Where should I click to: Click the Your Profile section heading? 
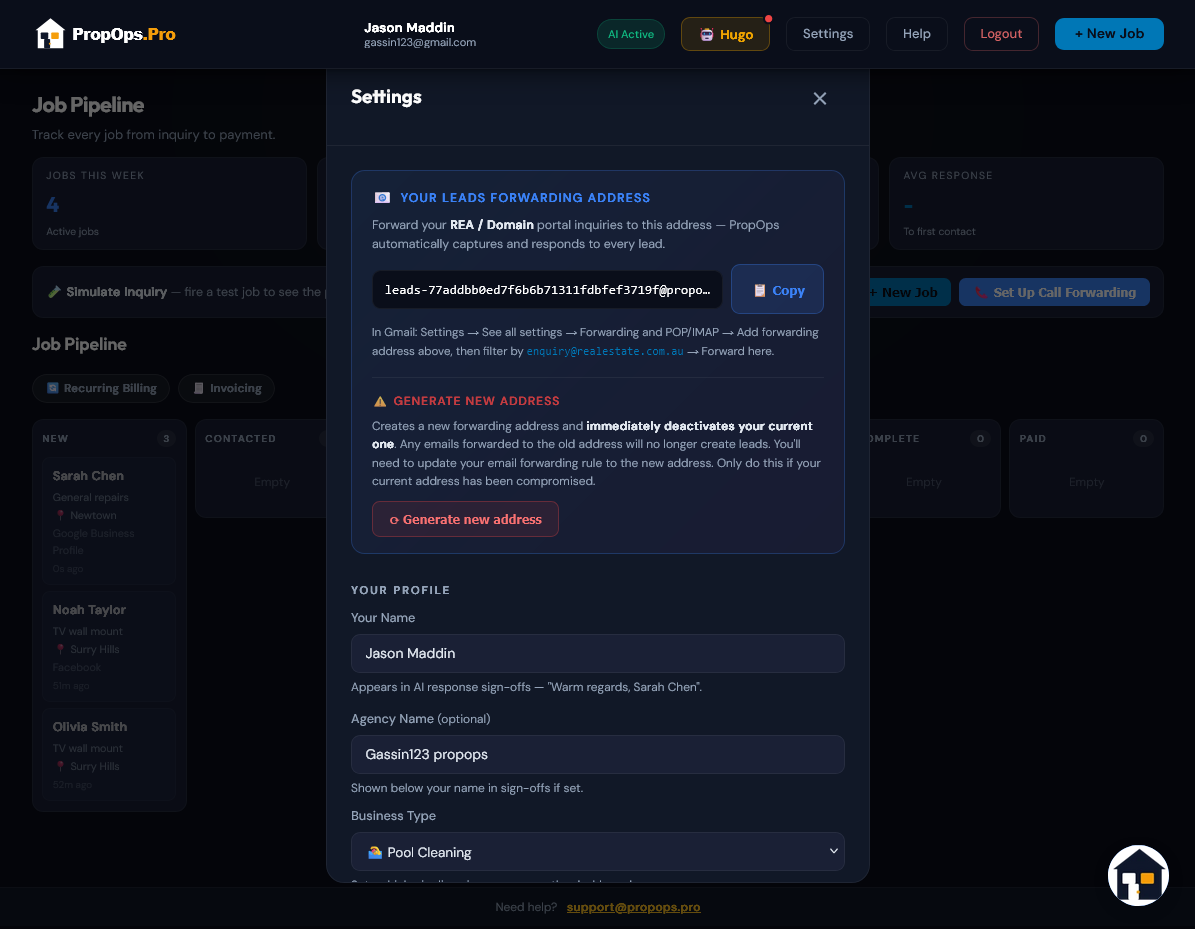coord(400,590)
